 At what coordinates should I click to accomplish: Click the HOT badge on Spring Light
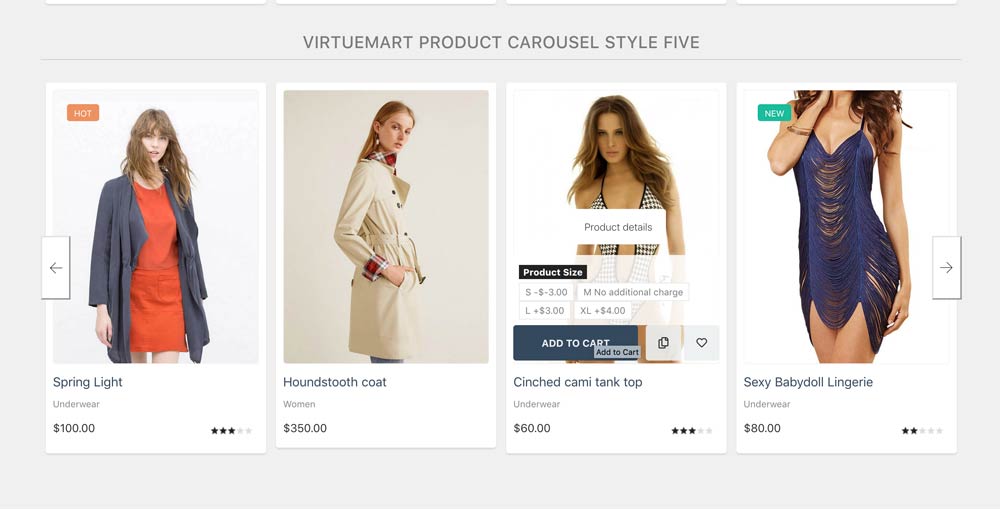tap(83, 113)
